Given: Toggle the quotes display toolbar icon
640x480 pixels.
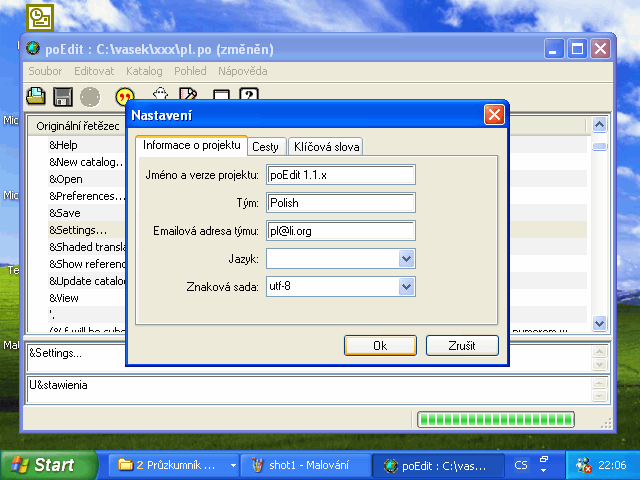Looking at the screenshot, I should pyautogui.click(x=125, y=97).
